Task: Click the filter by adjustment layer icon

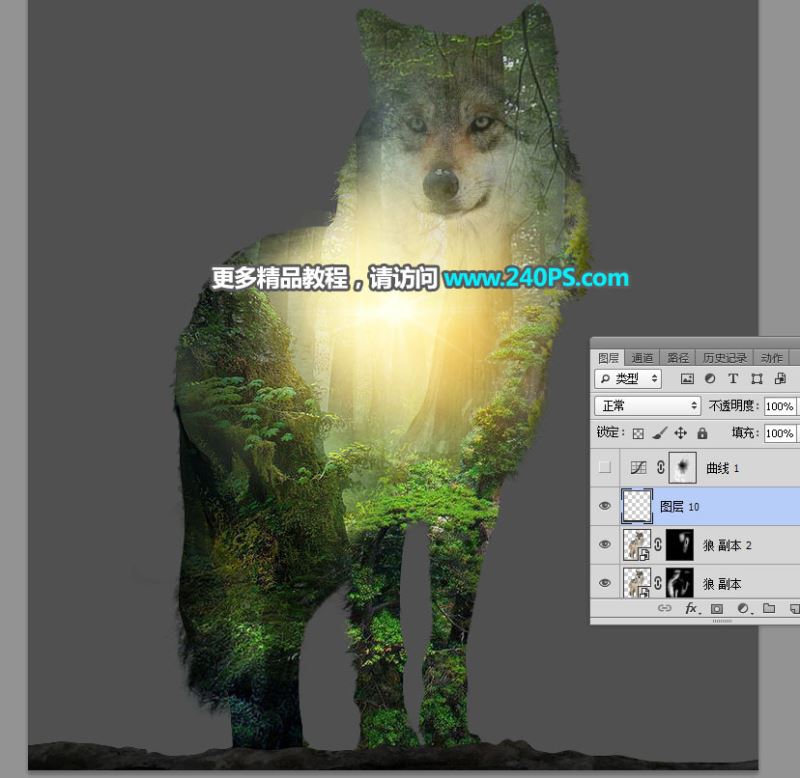Action: pos(710,378)
